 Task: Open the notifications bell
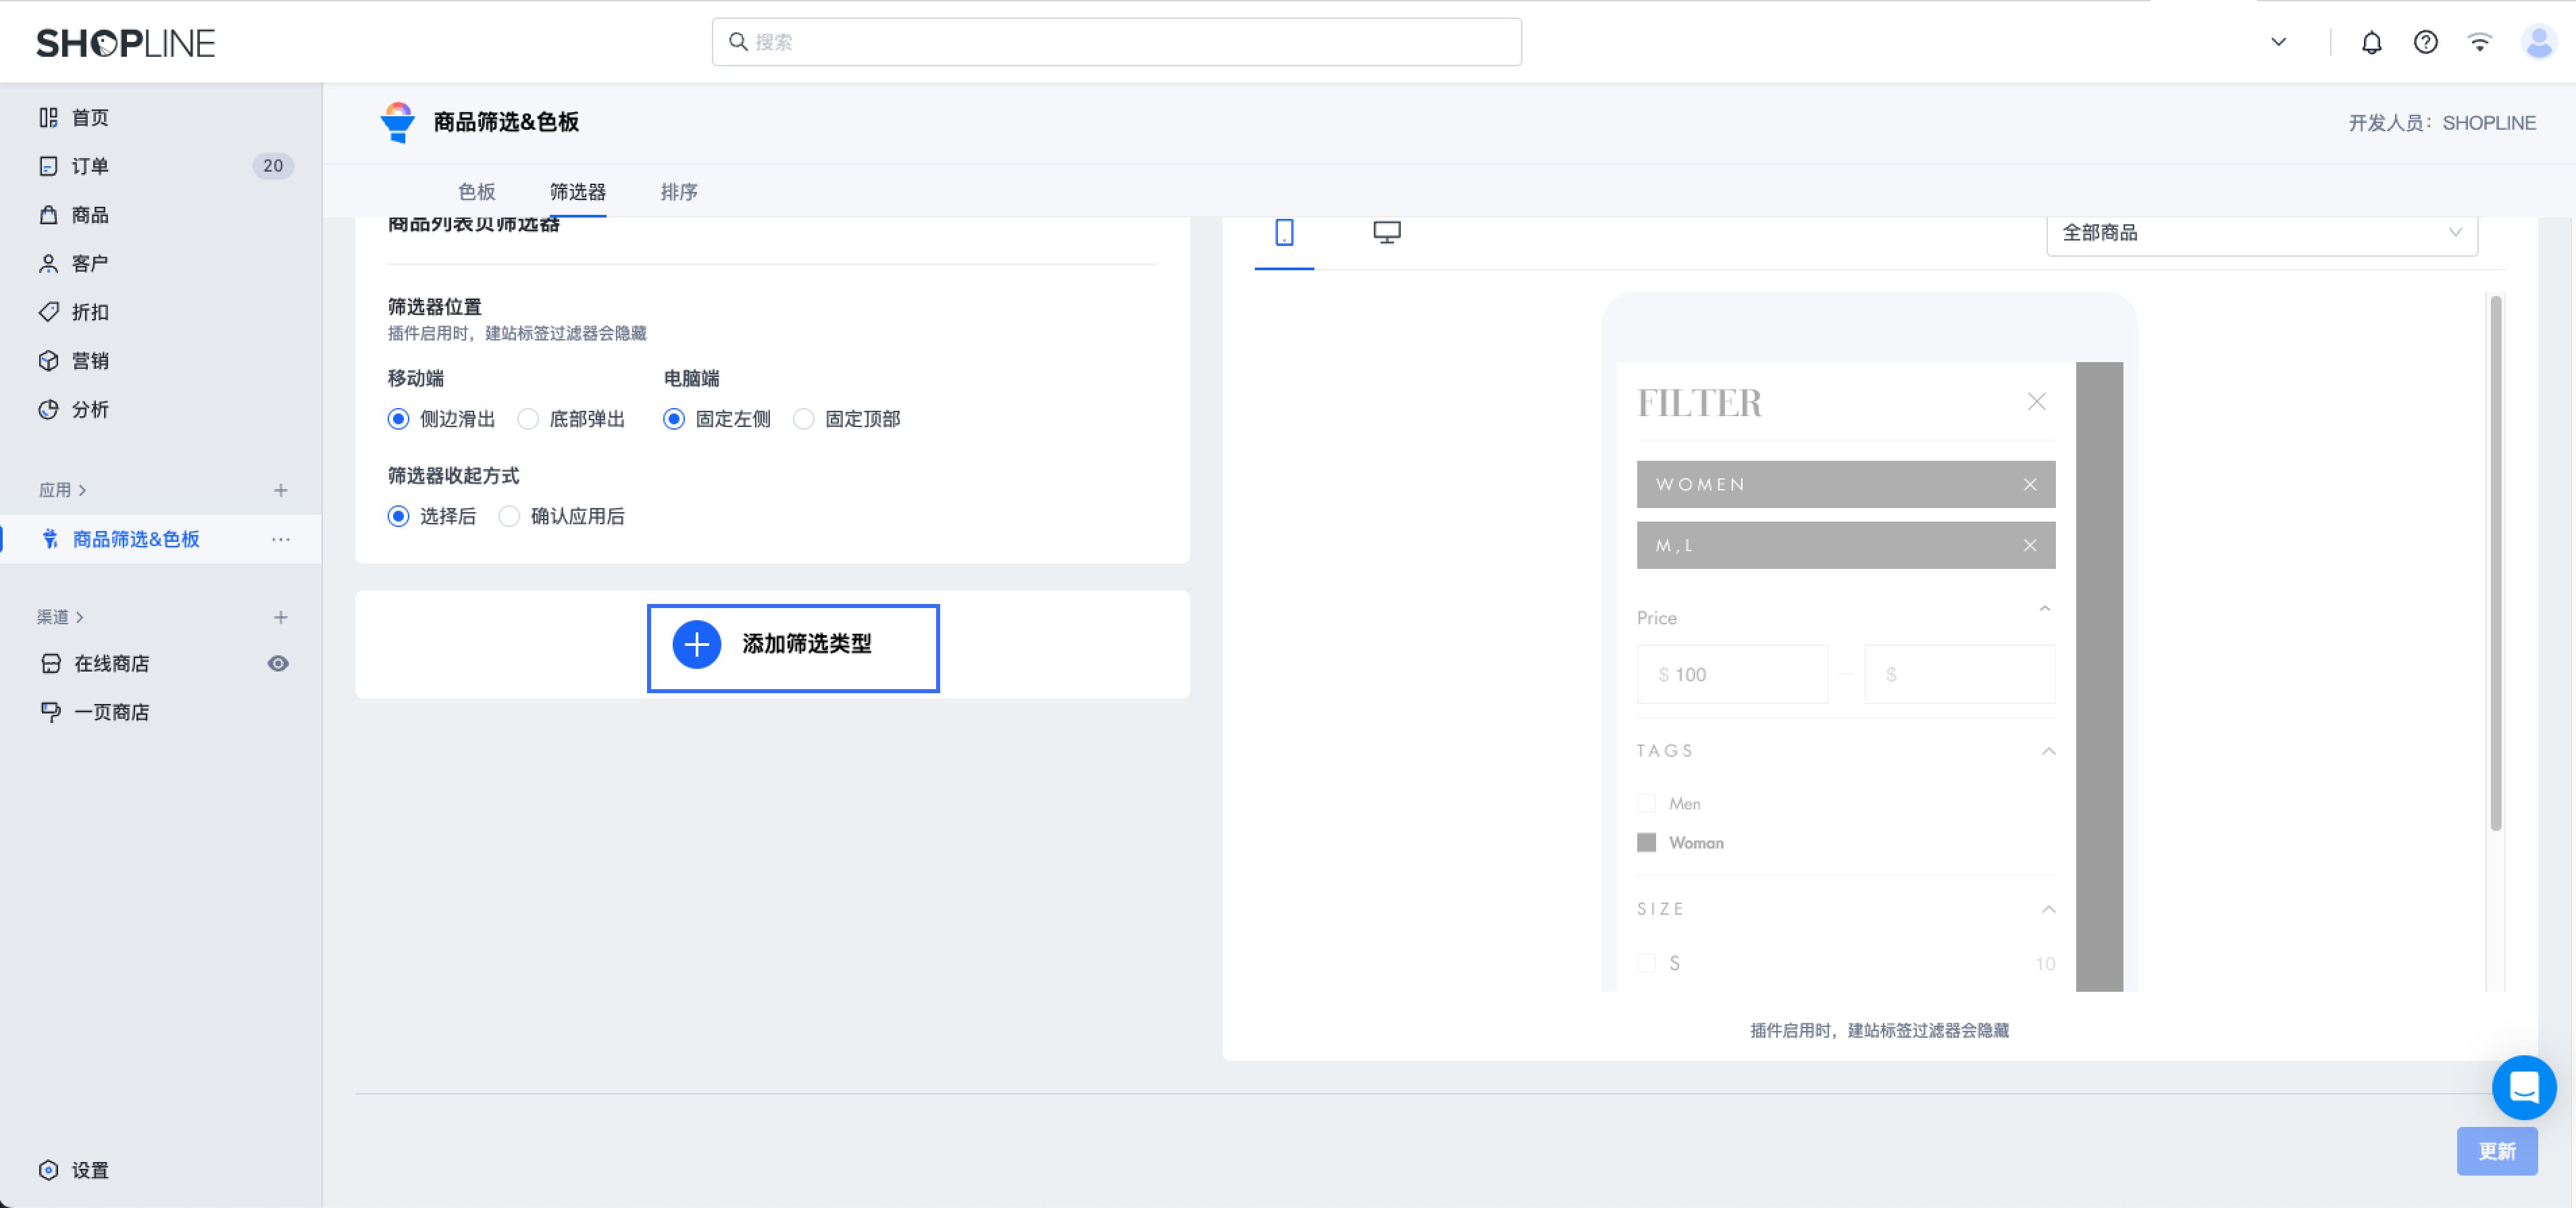click(x=2372, y=42)
